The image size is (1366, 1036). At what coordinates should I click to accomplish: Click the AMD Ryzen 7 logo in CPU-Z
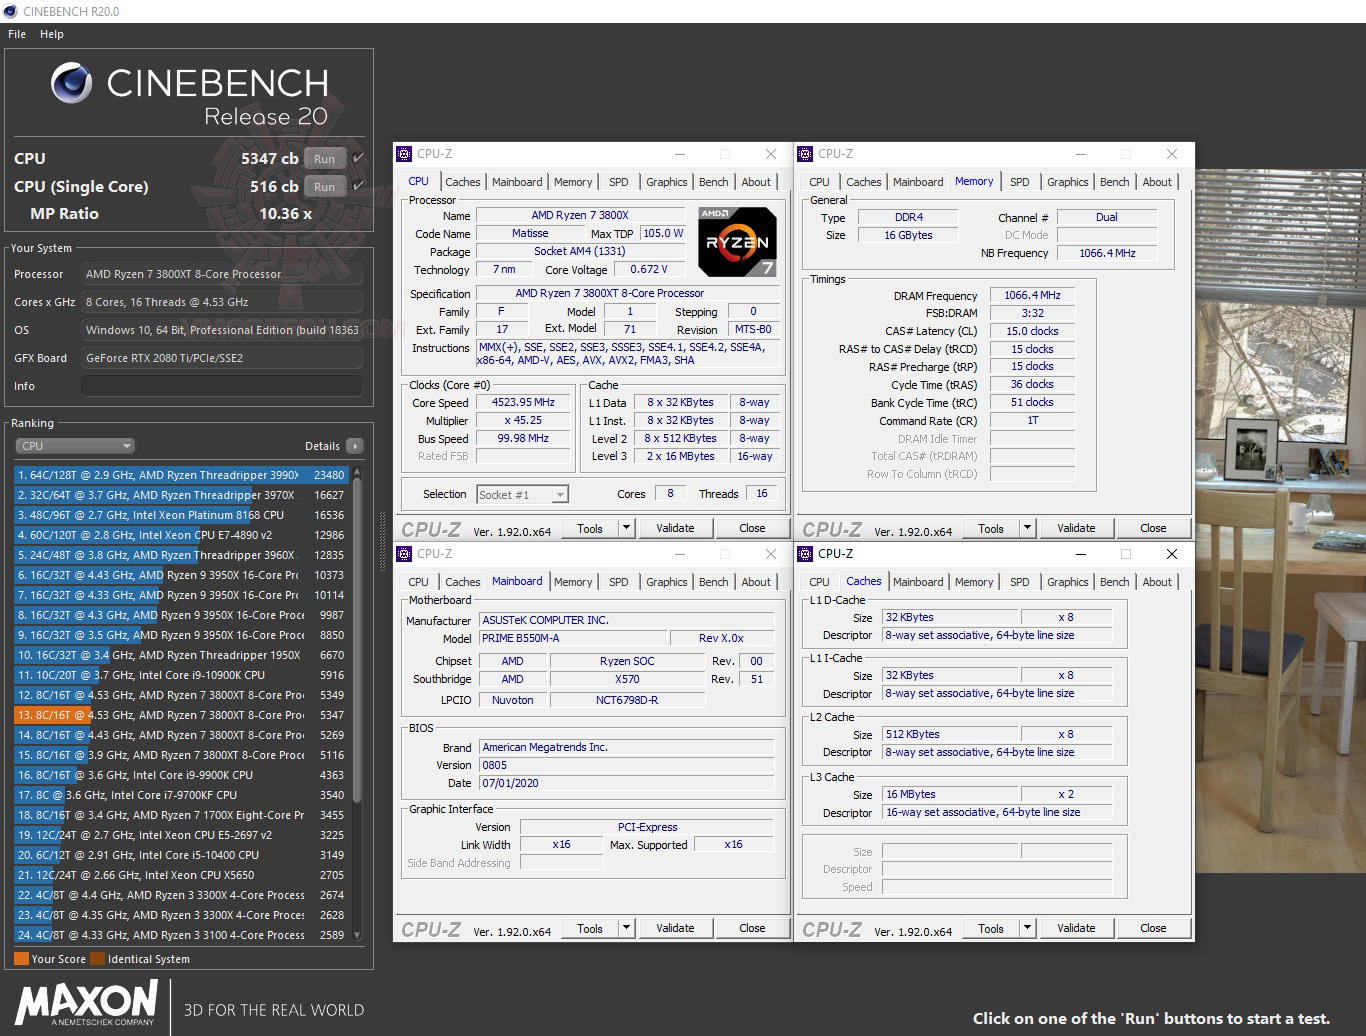tap(737, 240)
